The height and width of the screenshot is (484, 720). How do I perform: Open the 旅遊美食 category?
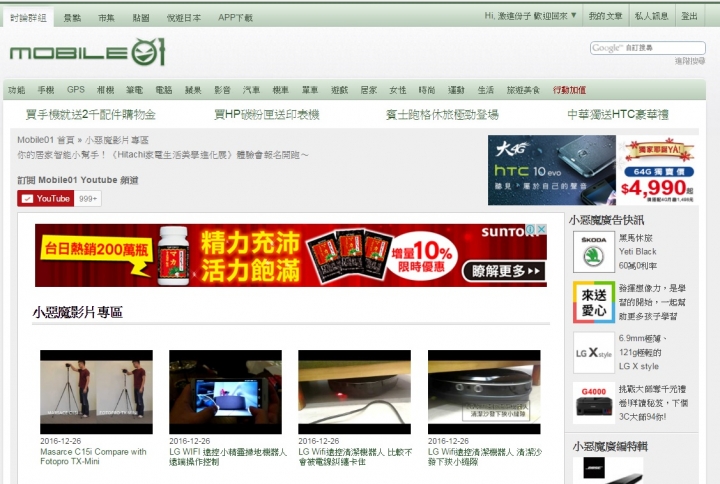click(x=523, y=90)
